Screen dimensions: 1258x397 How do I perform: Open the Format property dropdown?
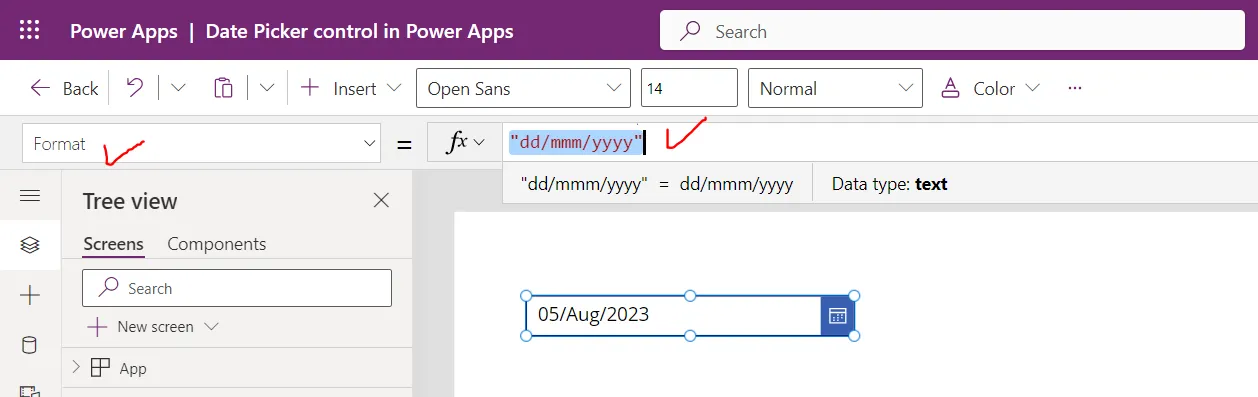tap(201, 143)
